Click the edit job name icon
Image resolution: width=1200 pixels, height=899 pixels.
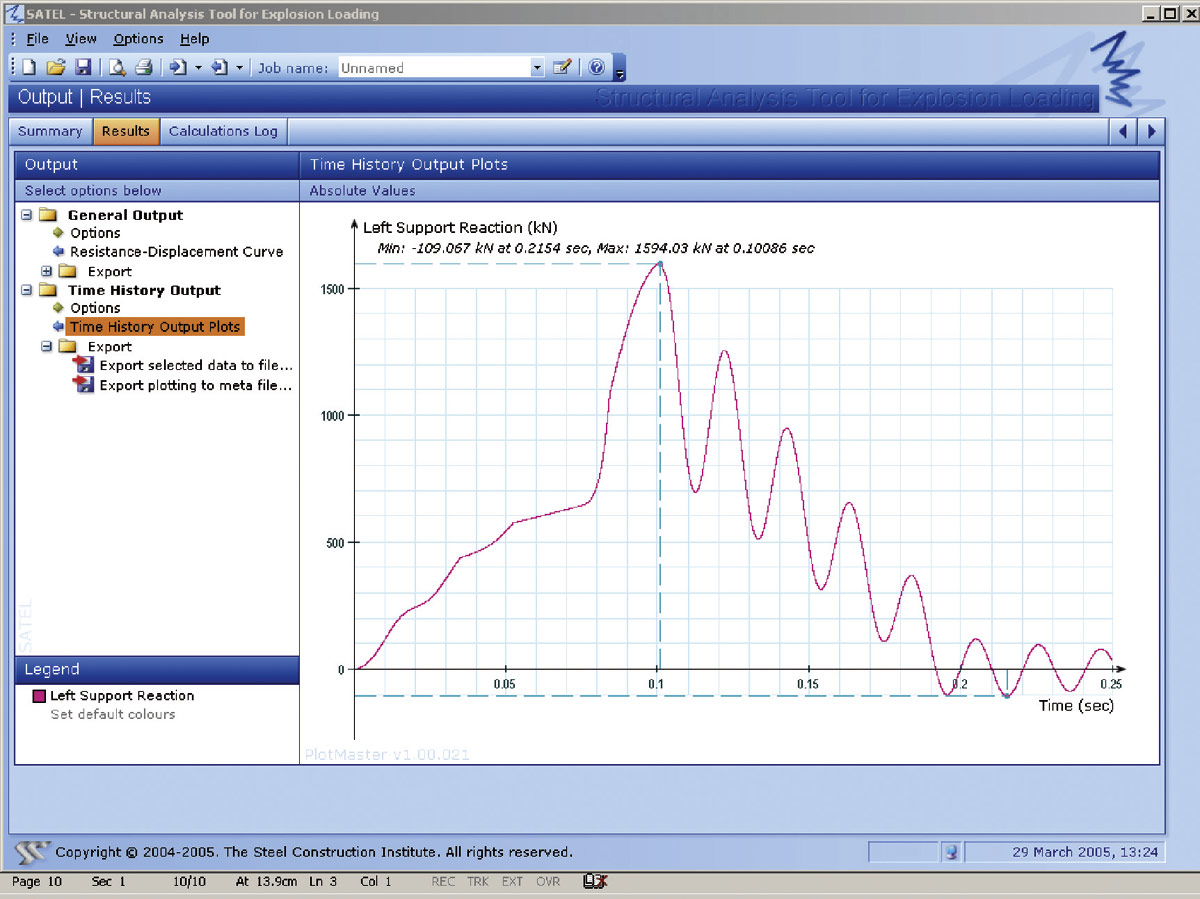coord(562,68)
